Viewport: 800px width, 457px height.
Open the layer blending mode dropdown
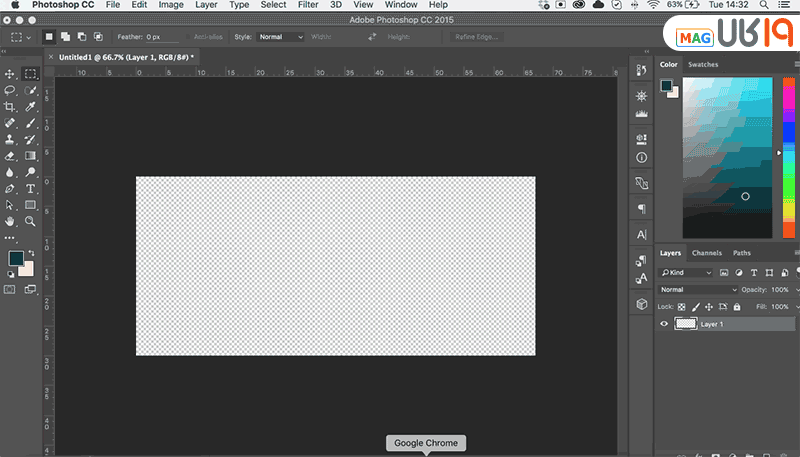tap(698, 290)
